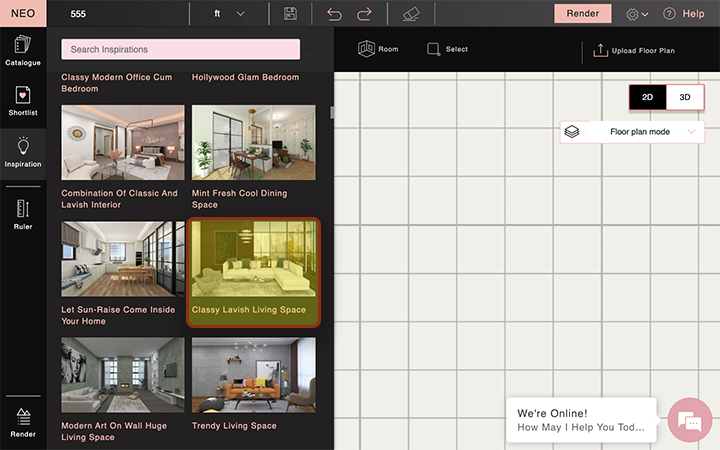Click Mint Fresh Cool Dining Space title
Image resolution: width=720 pixels, height=450 pixels.
tap(239, 199)
